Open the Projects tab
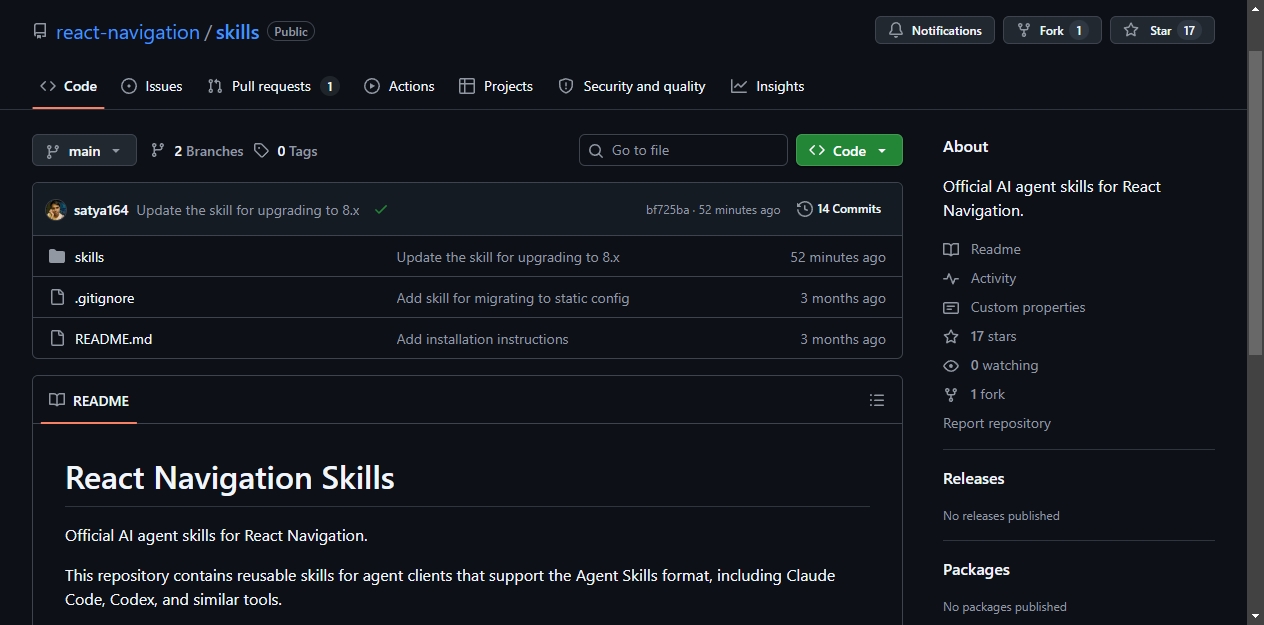 [496, 86]
